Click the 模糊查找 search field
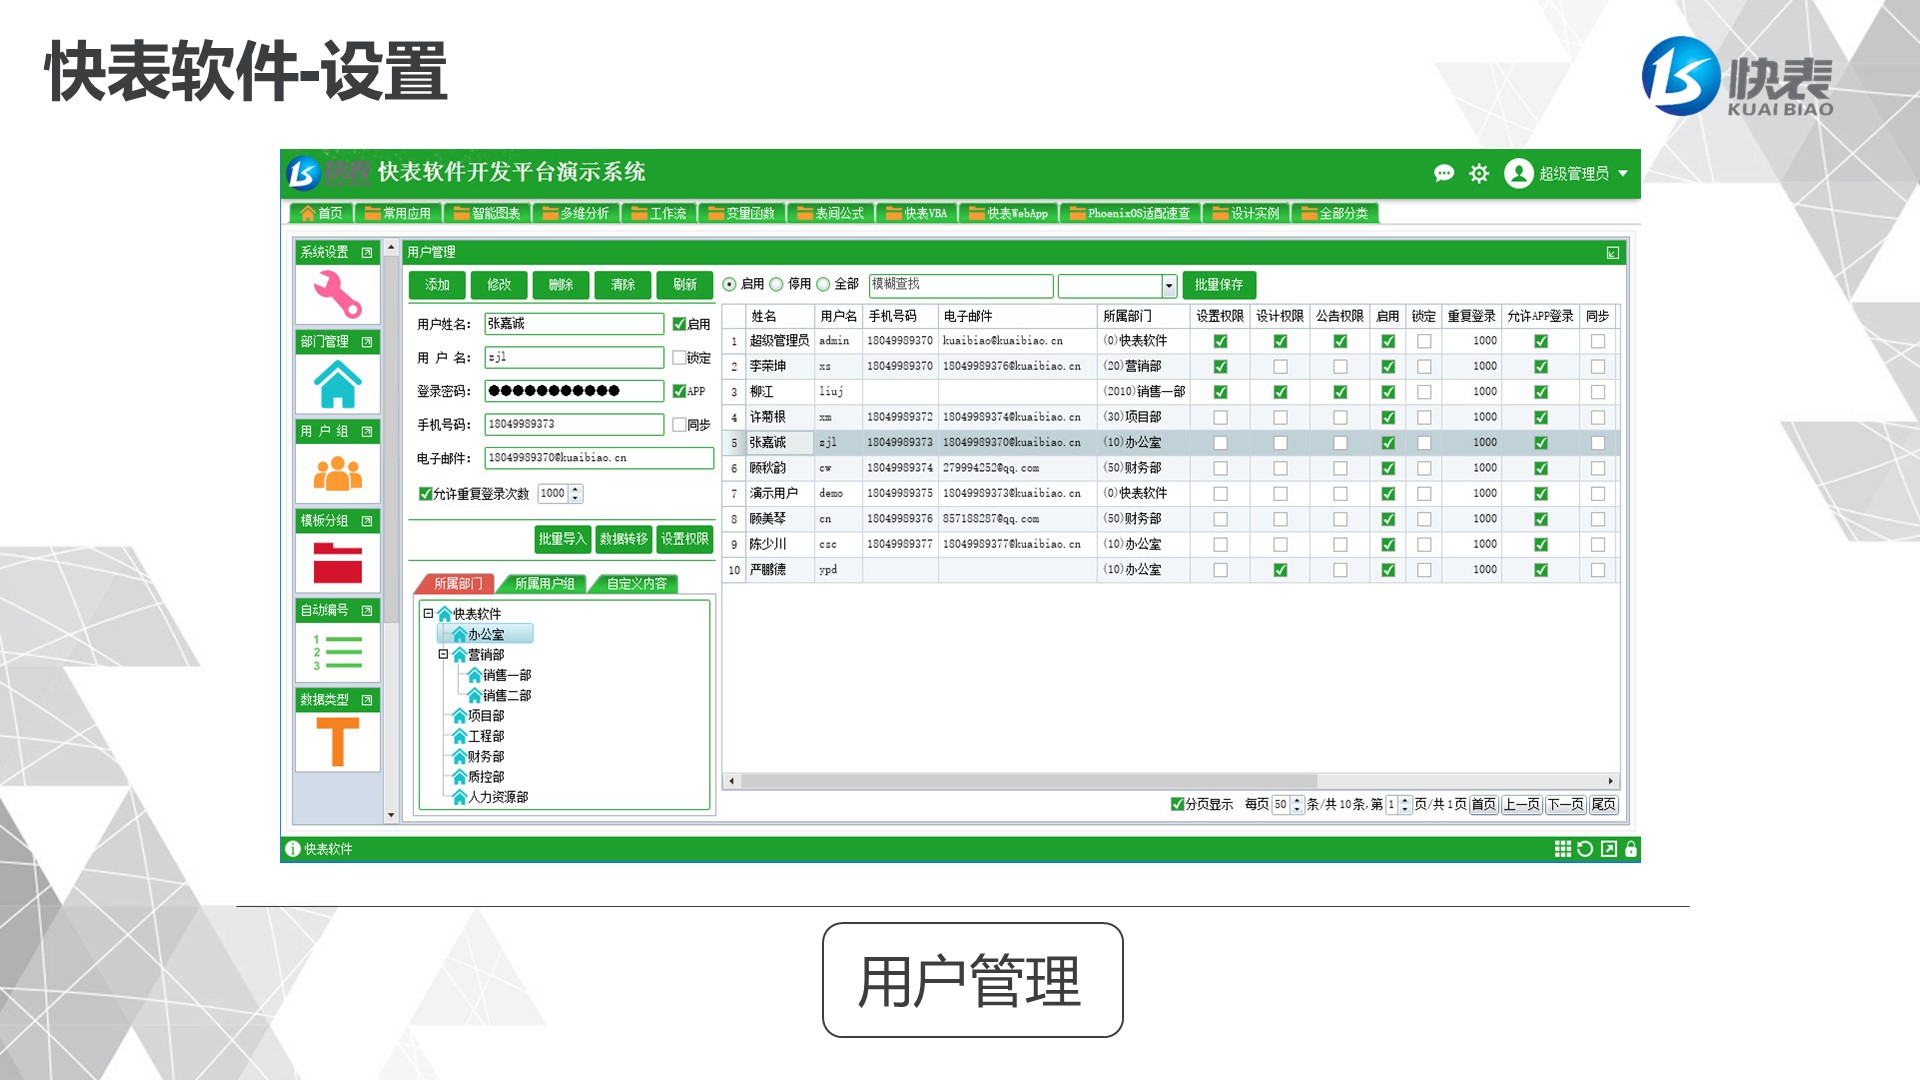The height and width of the screenshot is (1080, 1920). pyautogui.click(x=961, y=286)
